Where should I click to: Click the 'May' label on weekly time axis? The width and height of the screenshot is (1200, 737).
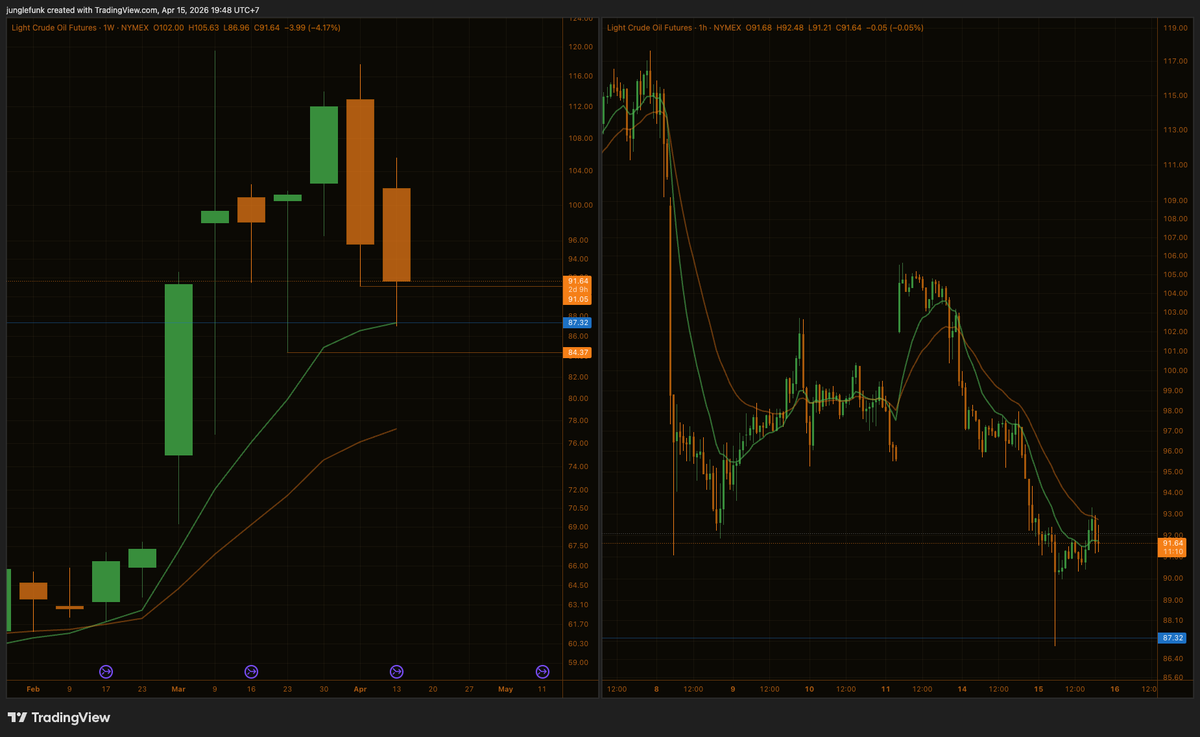point(505,689)
